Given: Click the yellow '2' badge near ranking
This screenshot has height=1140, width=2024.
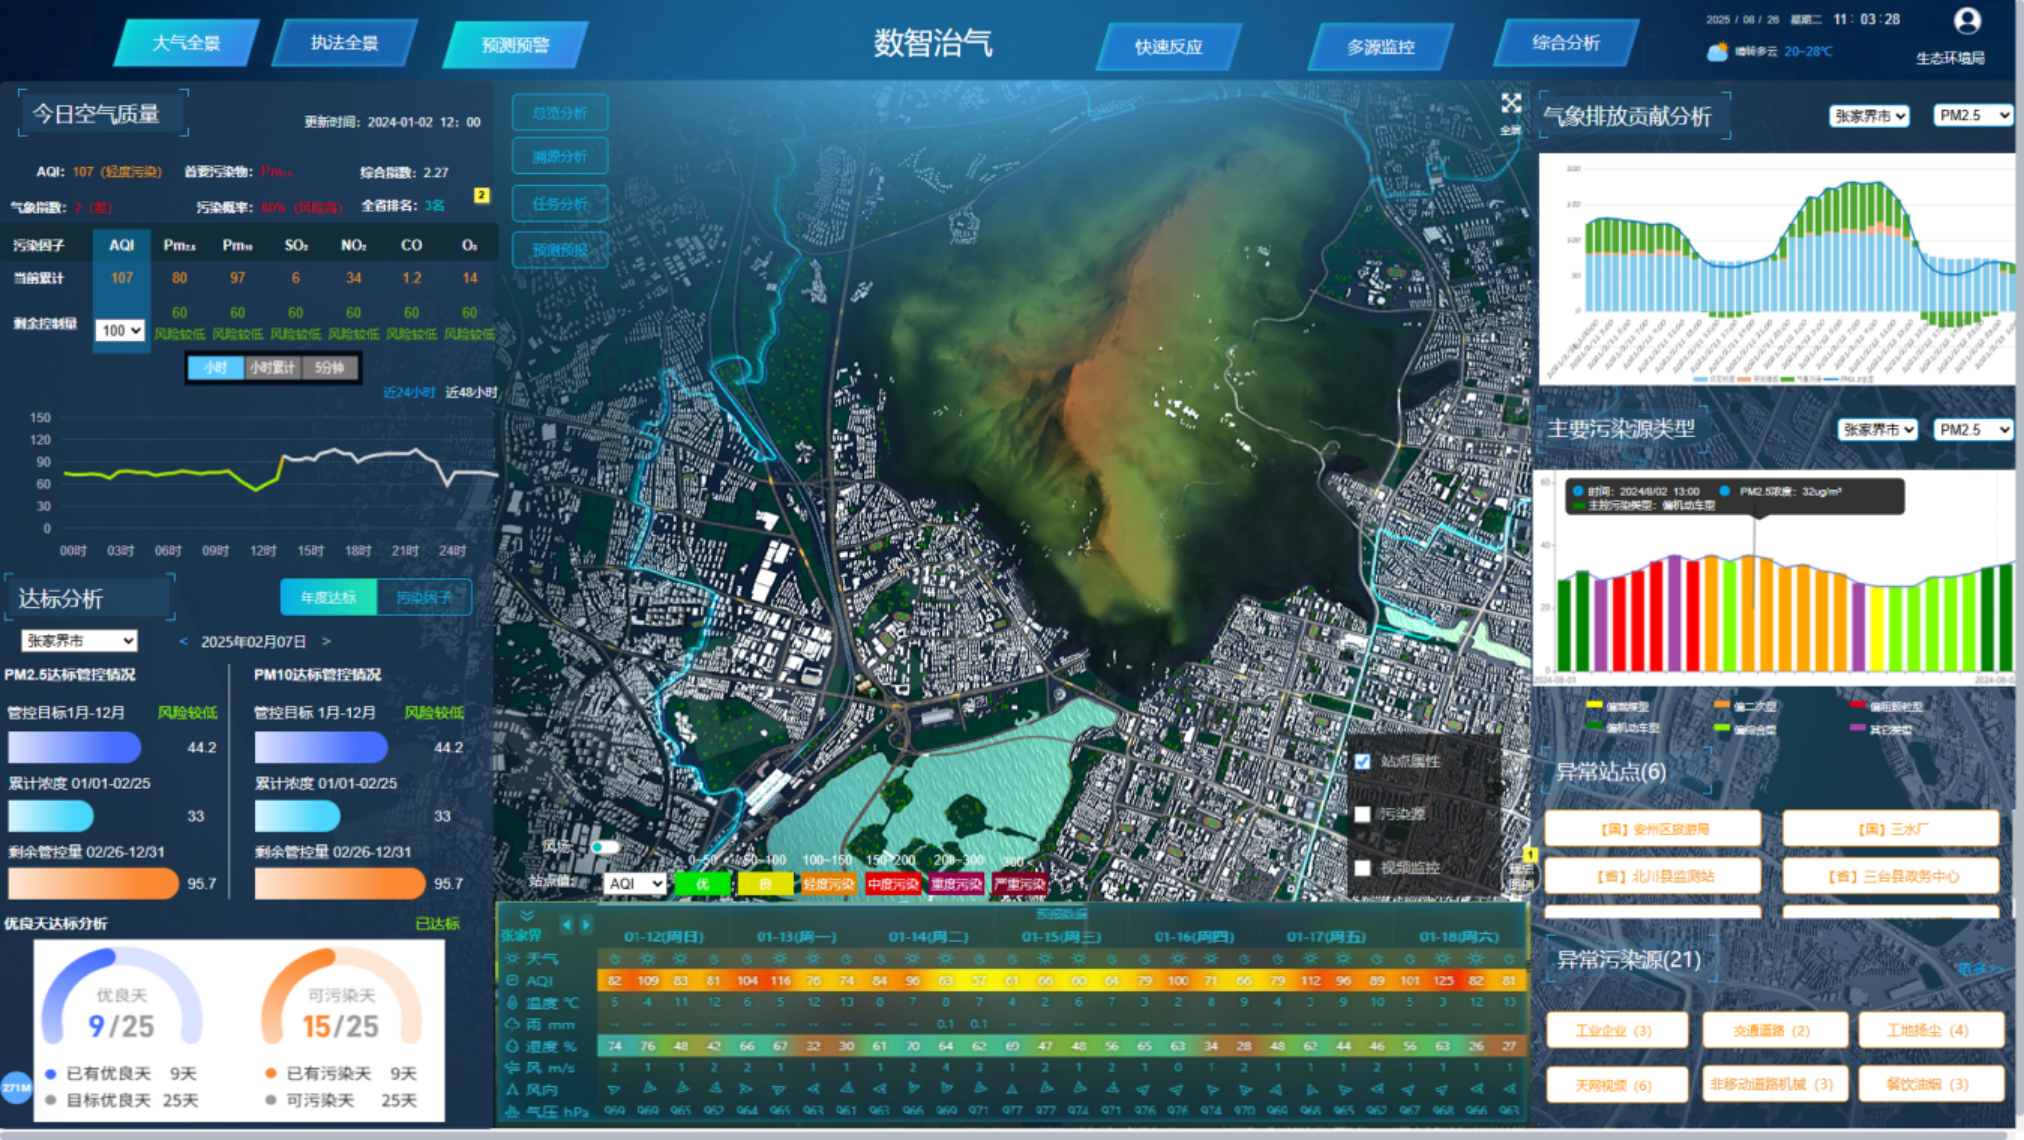Looking at the screenshot, I should [481, 195].
